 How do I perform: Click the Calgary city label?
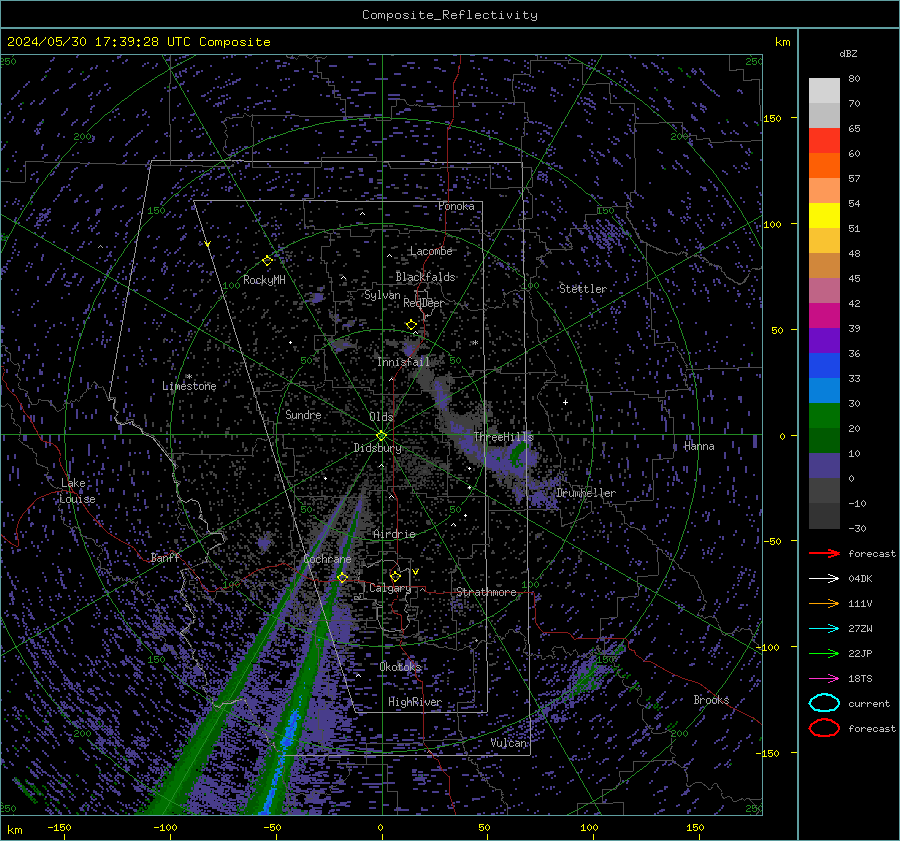tap(390, 588)
